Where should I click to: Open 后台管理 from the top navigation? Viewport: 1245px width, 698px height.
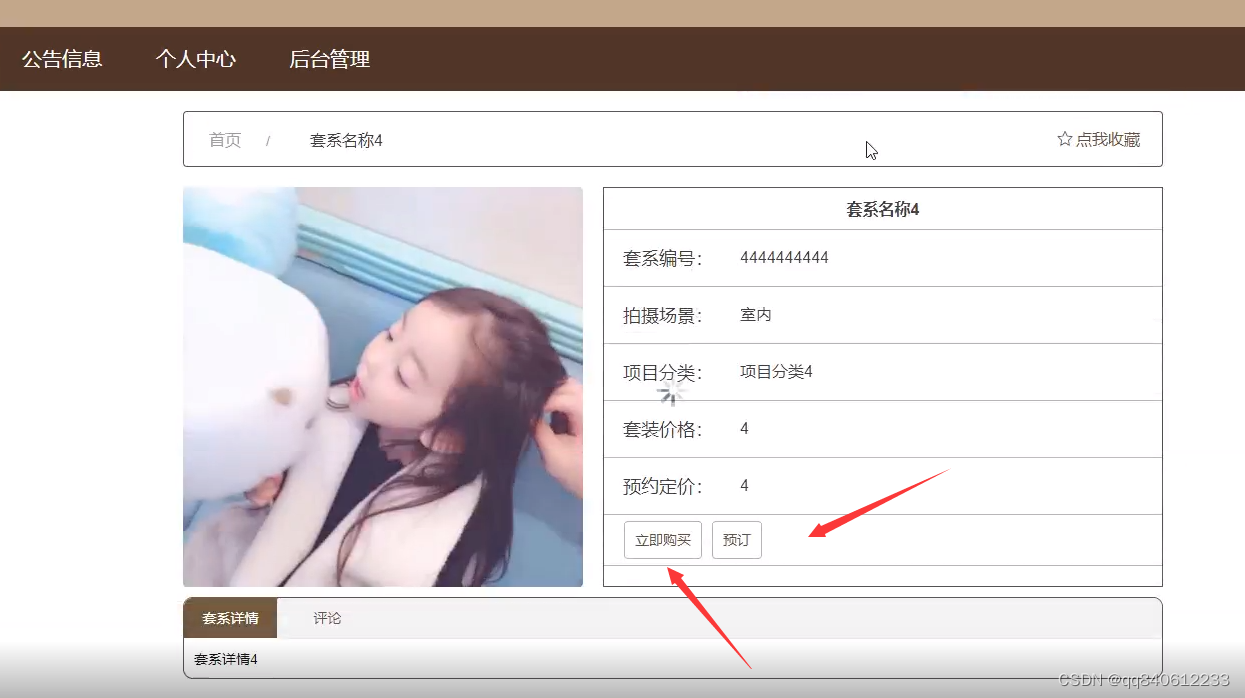[329, 59]
